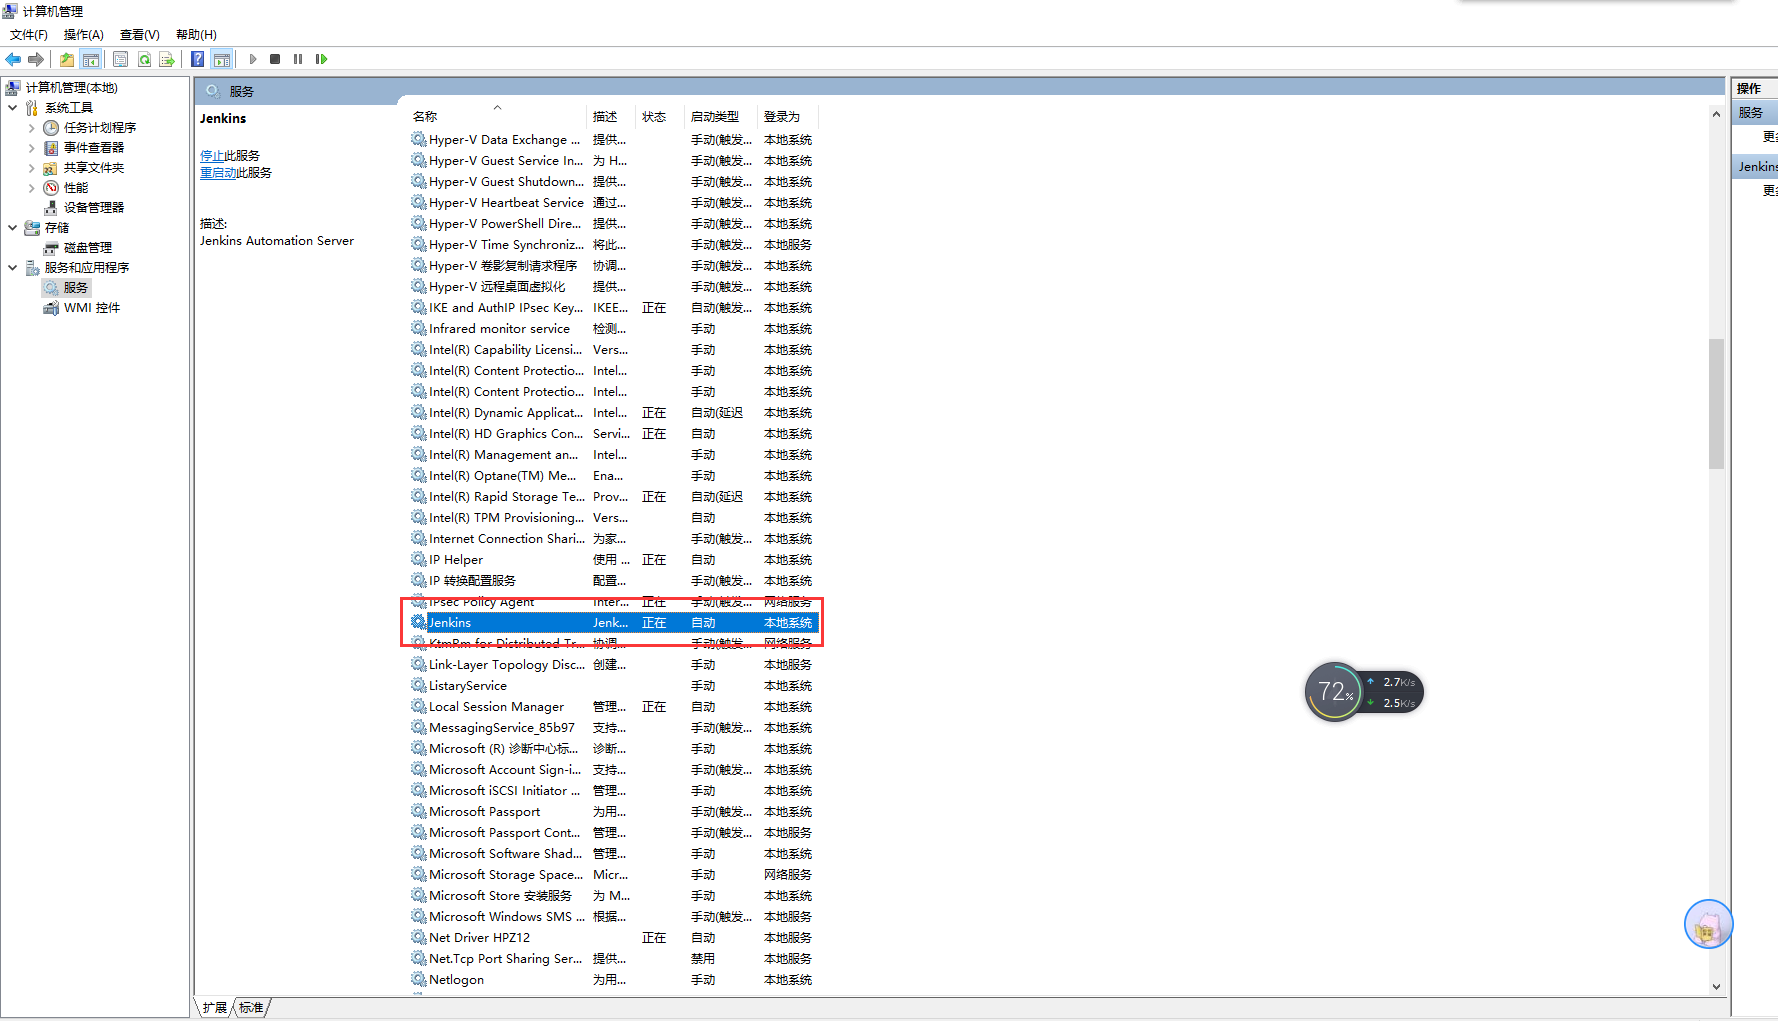The width and height of the screenshot is (1778, 1021).
Task: Click the 任务计划程序 clock icon
Action: pos(51,128)
